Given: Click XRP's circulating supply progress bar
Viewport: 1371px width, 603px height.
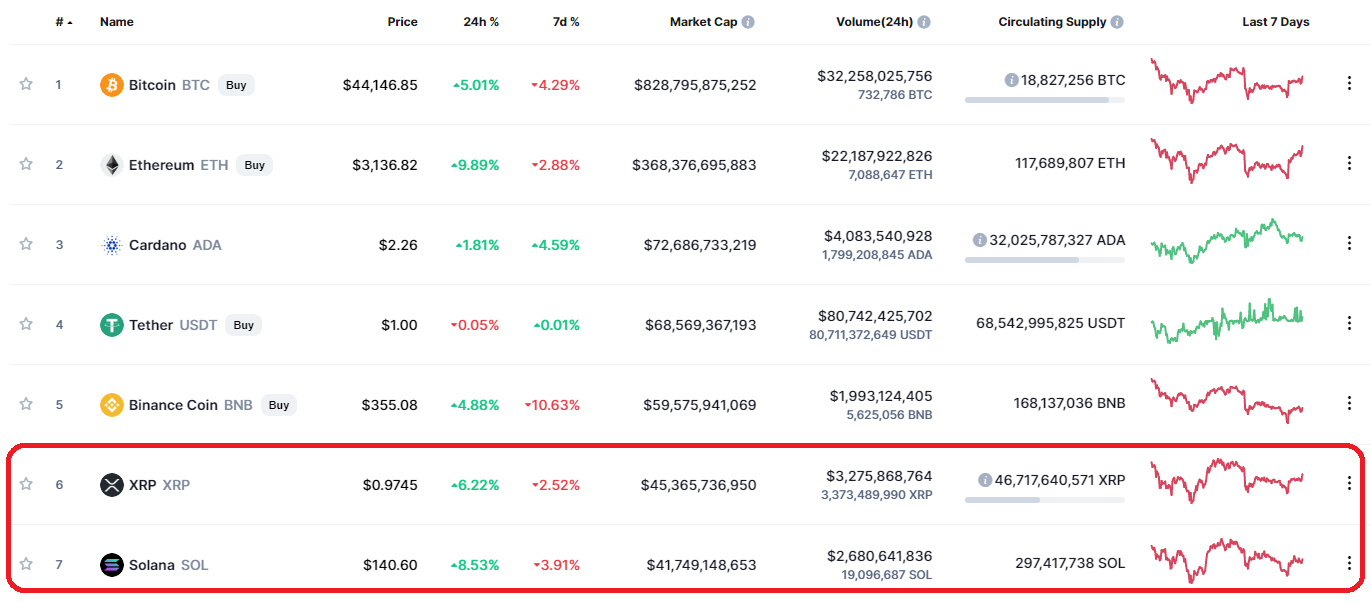Looking at the screenshot, I should pos(1045,500).
